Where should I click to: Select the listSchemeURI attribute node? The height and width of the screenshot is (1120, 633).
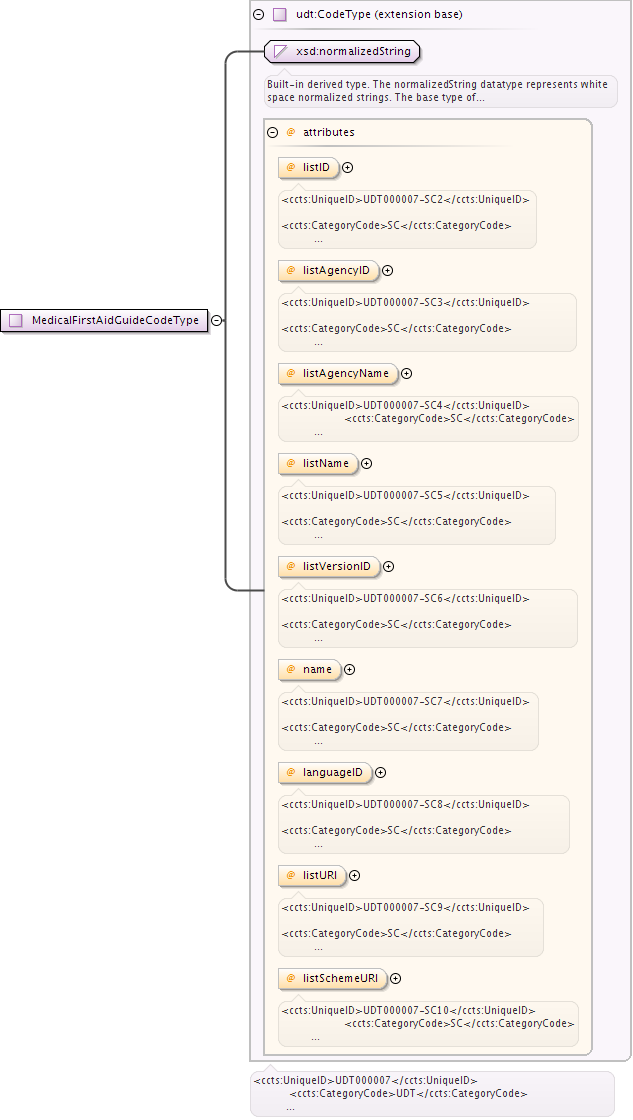pyautogui.click(x=332, y=979)
